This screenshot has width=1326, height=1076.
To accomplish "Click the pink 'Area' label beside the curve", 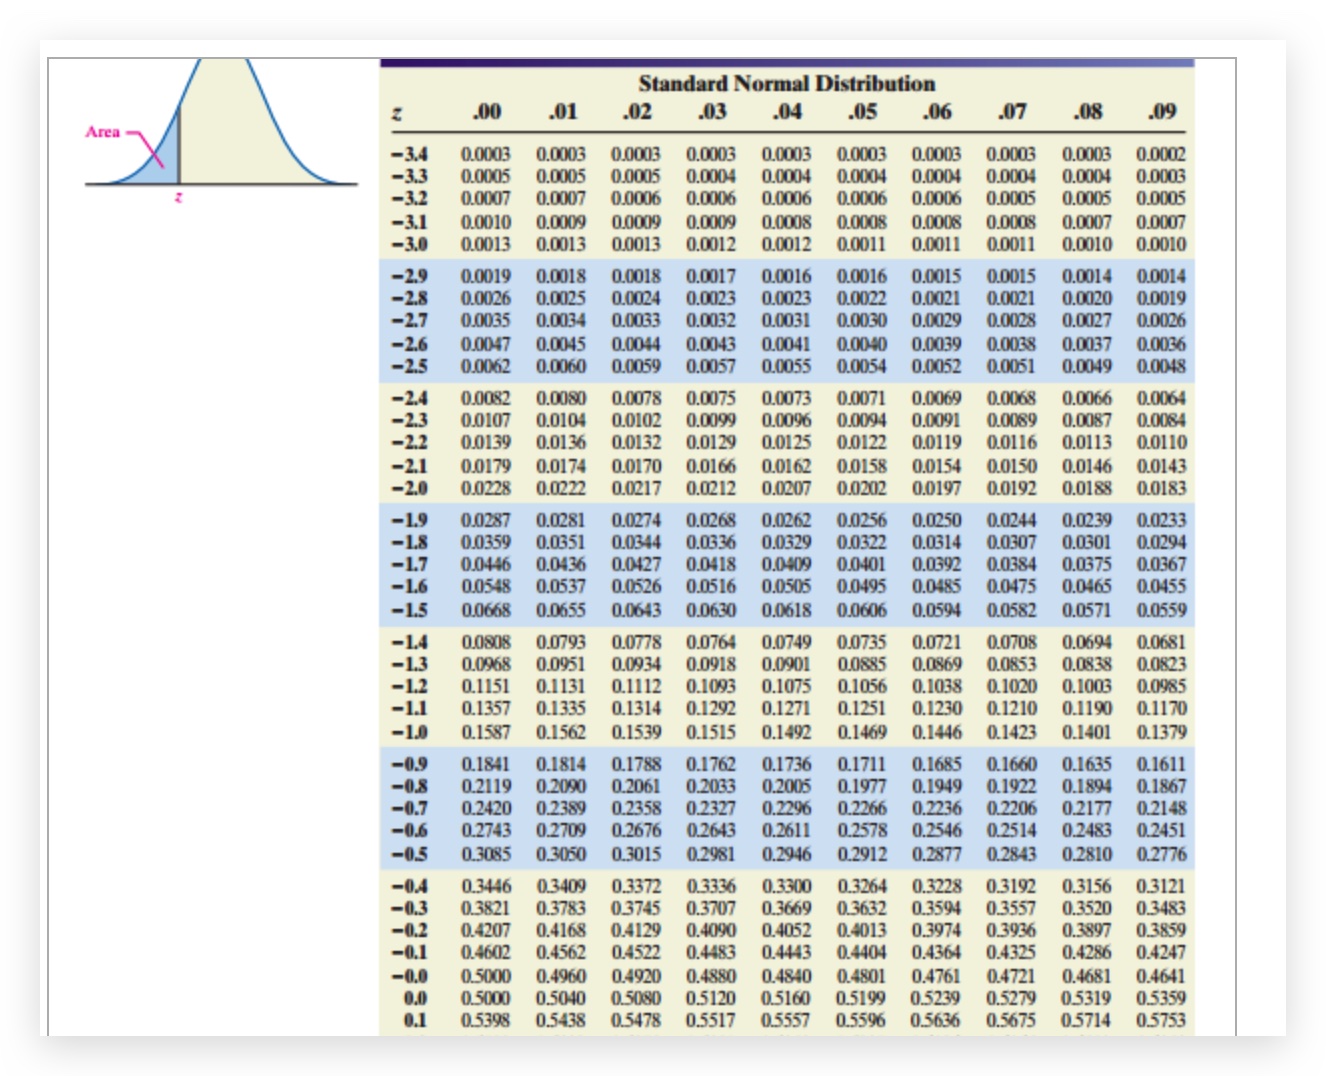I will [x=103, y=132].
